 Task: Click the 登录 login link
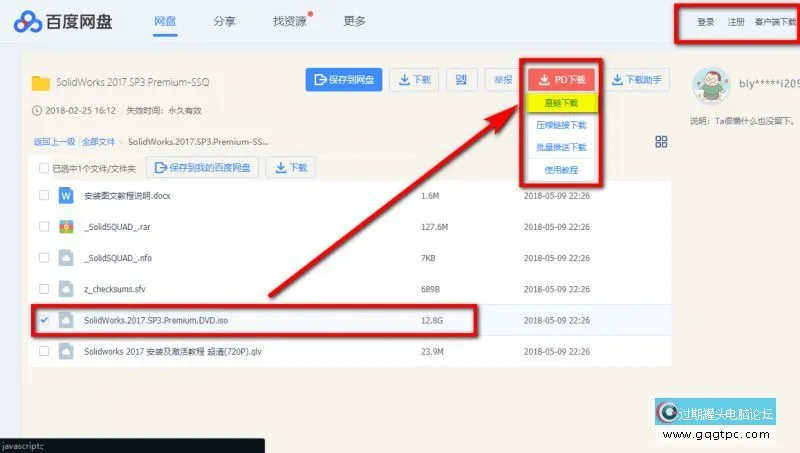705,21
